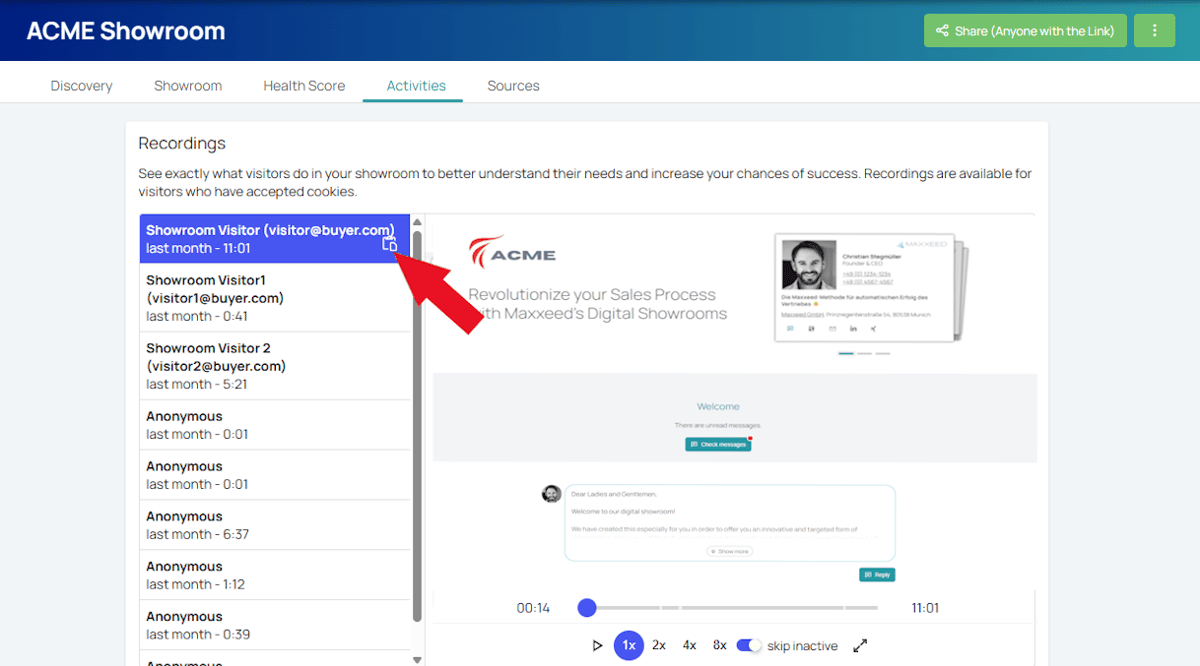Open the three-dot more options menu
This screenshot has height=666, width=1200.
click(x=1155, y=31)
